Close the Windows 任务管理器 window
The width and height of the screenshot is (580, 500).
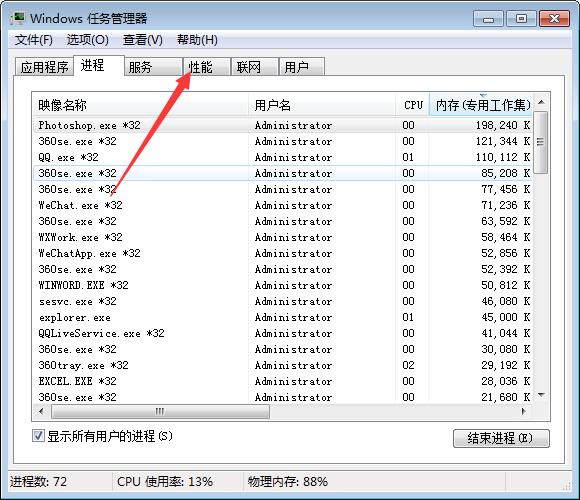[554, 19]
